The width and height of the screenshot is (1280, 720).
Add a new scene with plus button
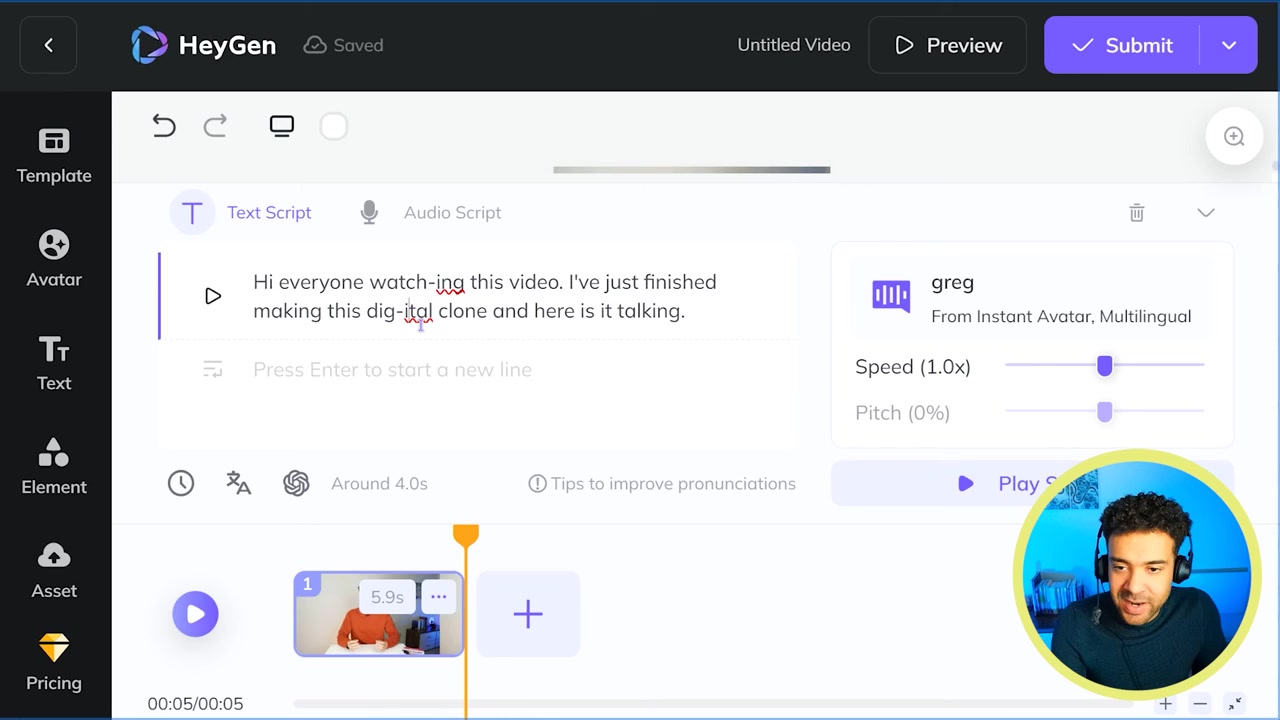(528, 614)
